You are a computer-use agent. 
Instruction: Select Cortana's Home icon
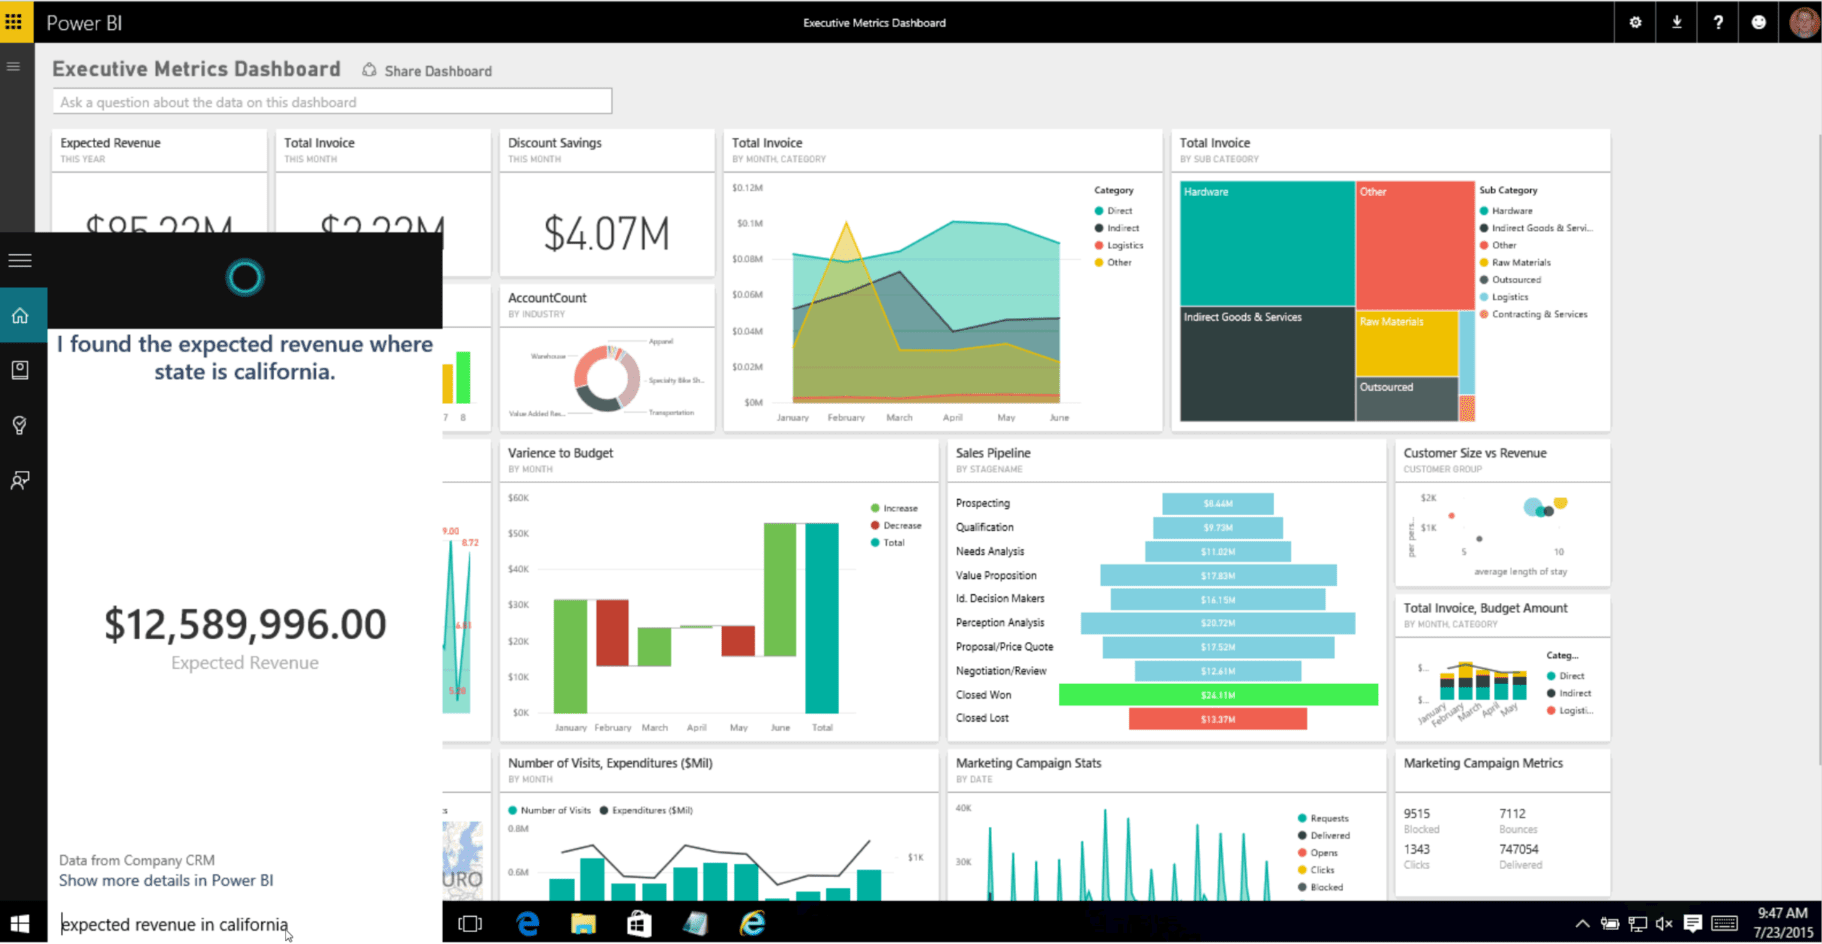20,315
